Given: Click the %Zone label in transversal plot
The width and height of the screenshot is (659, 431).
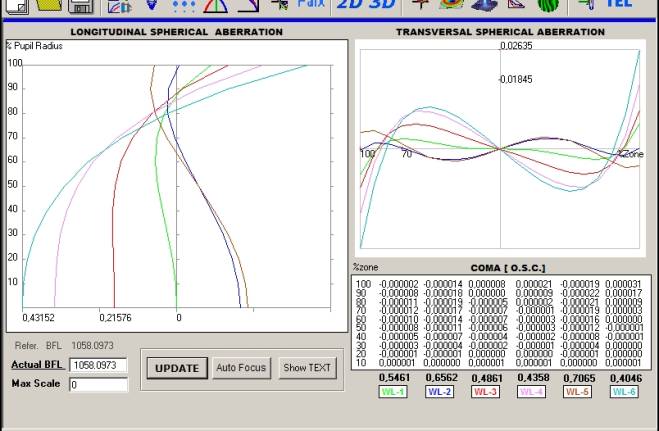Looking at the screenshot, I should 630,154.
